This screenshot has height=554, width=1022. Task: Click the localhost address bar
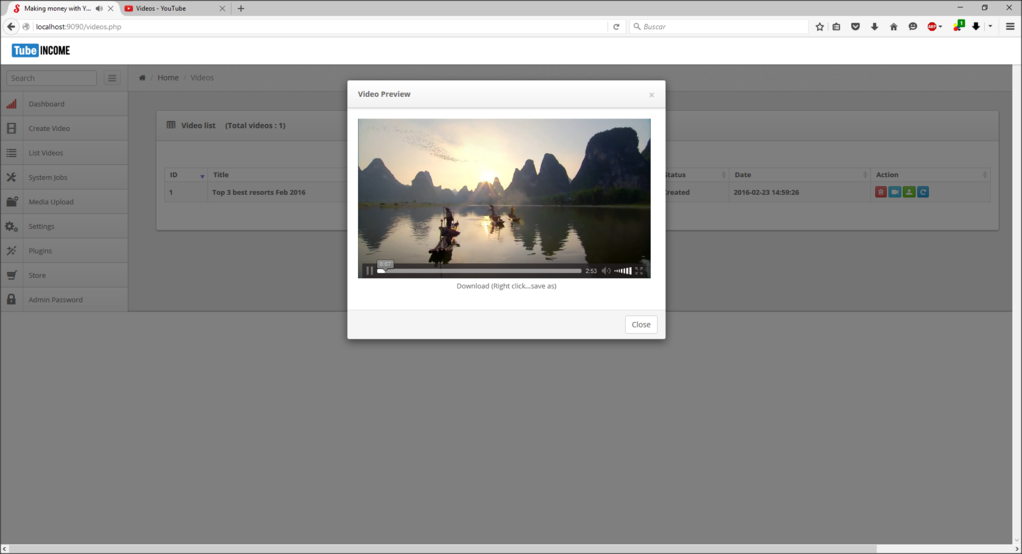(x=319, y=27)
